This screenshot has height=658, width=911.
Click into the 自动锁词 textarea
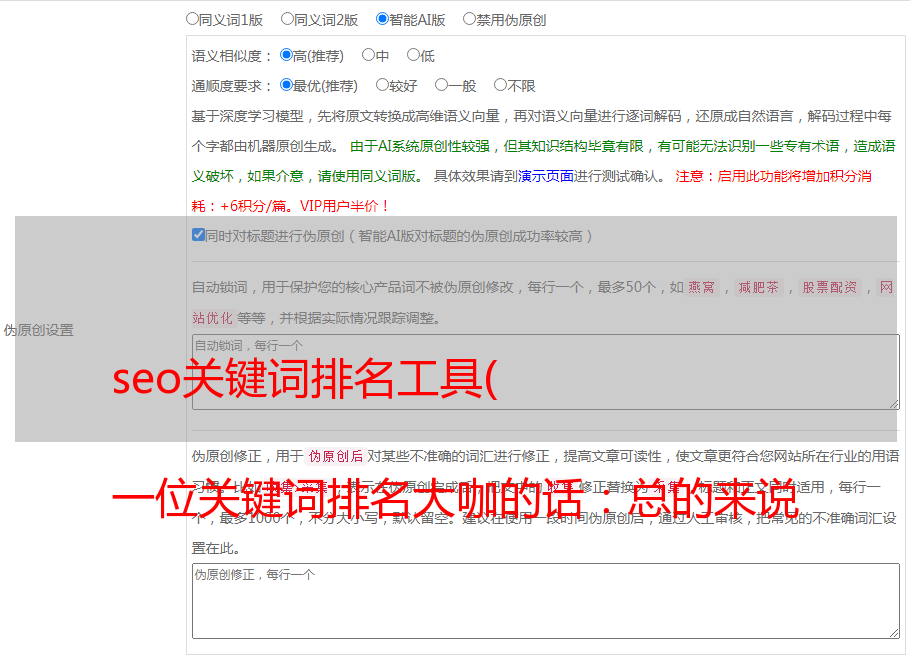546,372
